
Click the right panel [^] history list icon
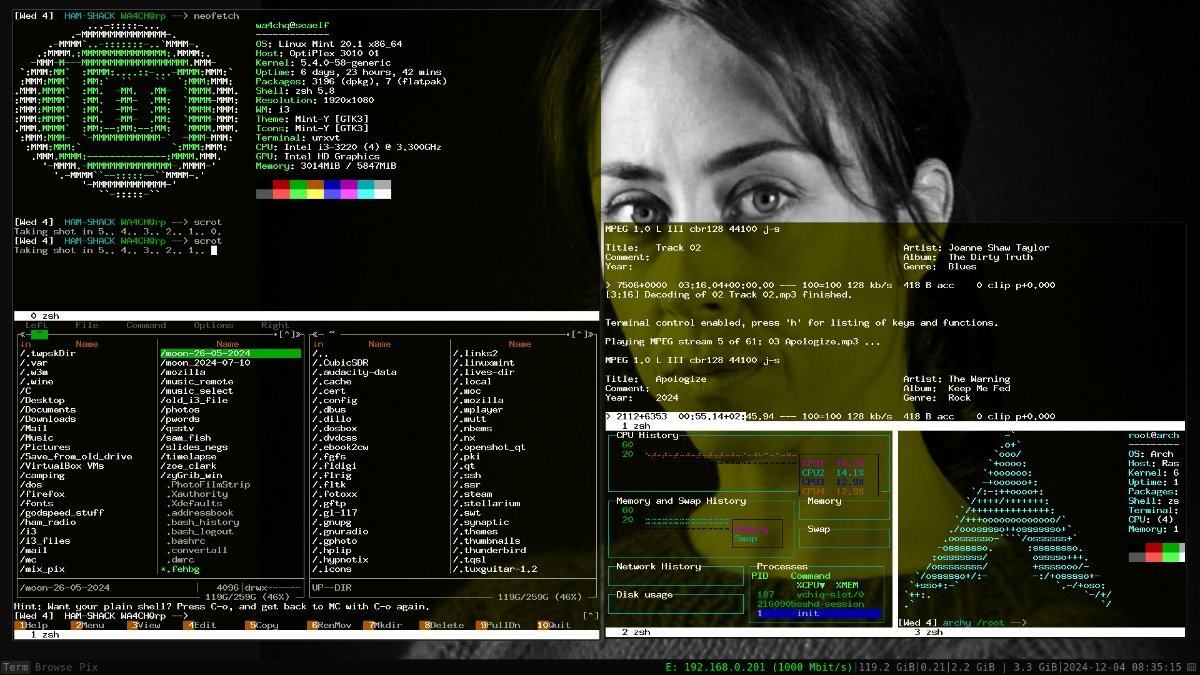point(580,334)
